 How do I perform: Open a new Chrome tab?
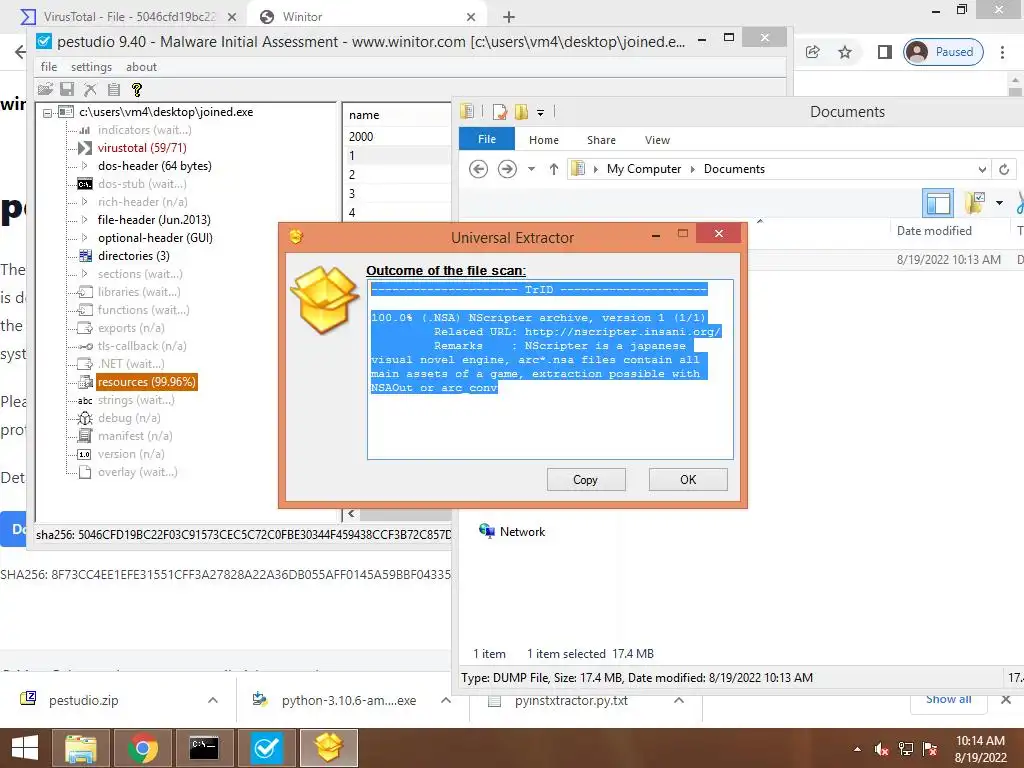coord(509,17)
